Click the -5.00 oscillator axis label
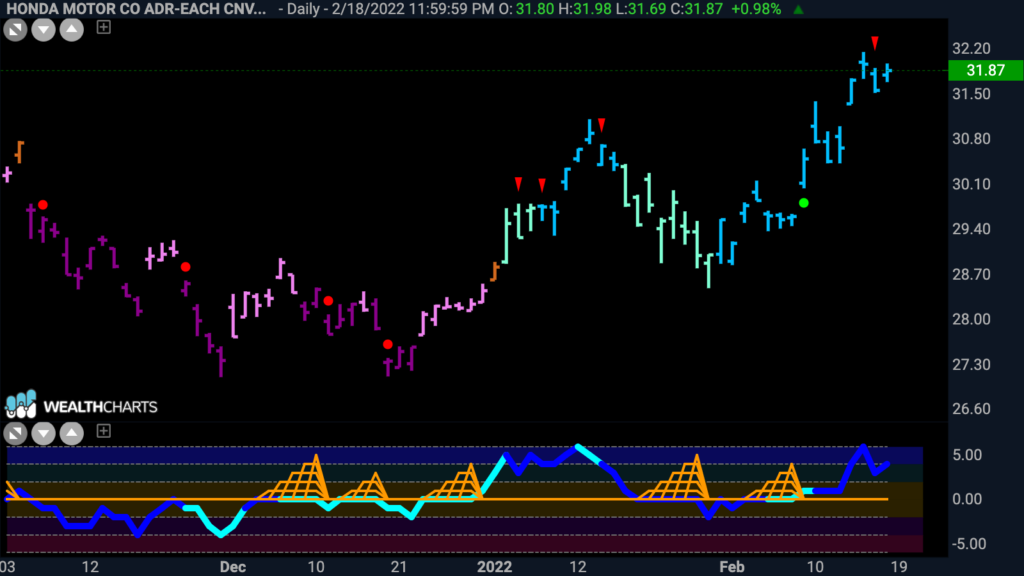 (968, 543)
